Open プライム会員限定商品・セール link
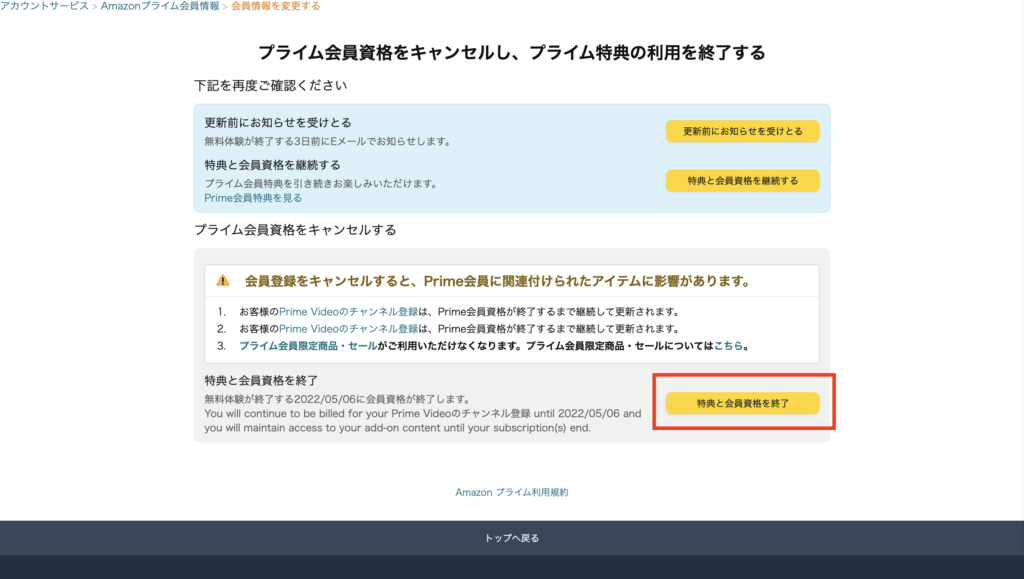Screen dimensions: 1024x579 [x=308, y=345]
